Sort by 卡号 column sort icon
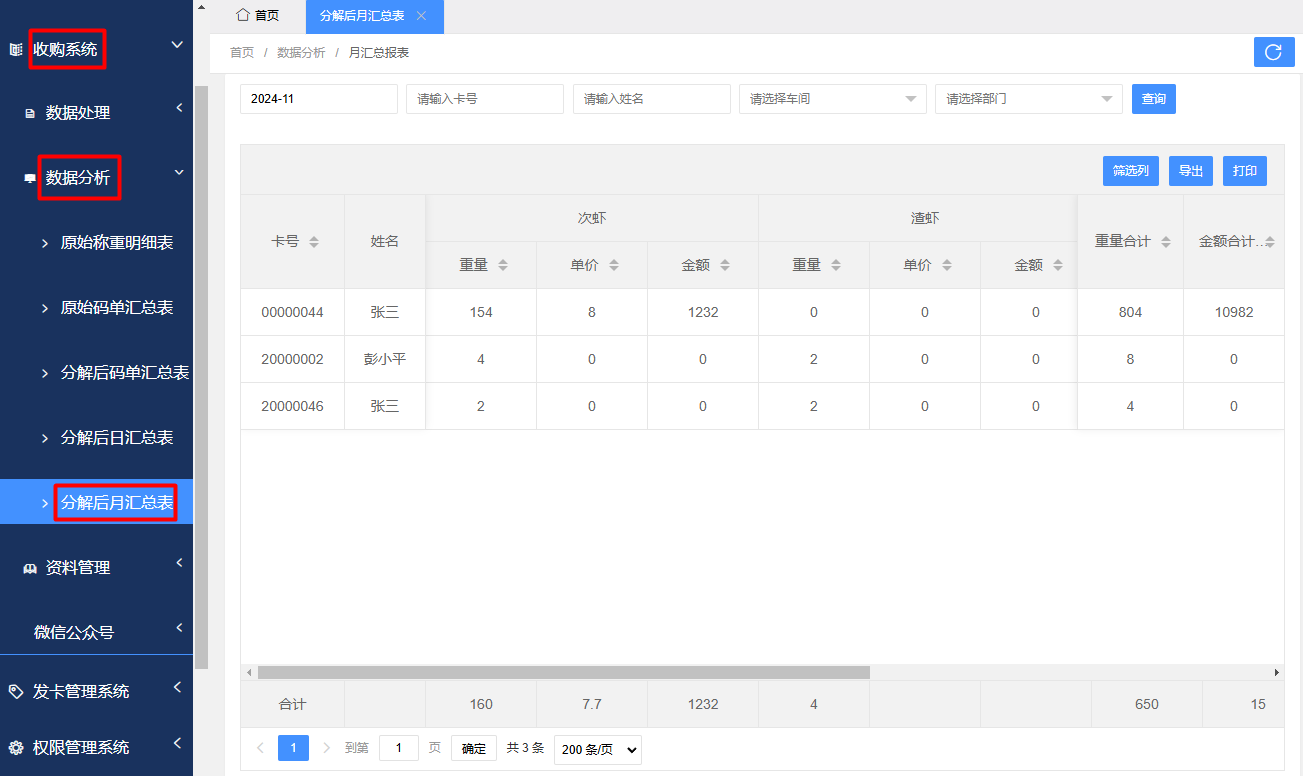The height and width of the screenshot is (776, 1303). click(x=314, y=242)
